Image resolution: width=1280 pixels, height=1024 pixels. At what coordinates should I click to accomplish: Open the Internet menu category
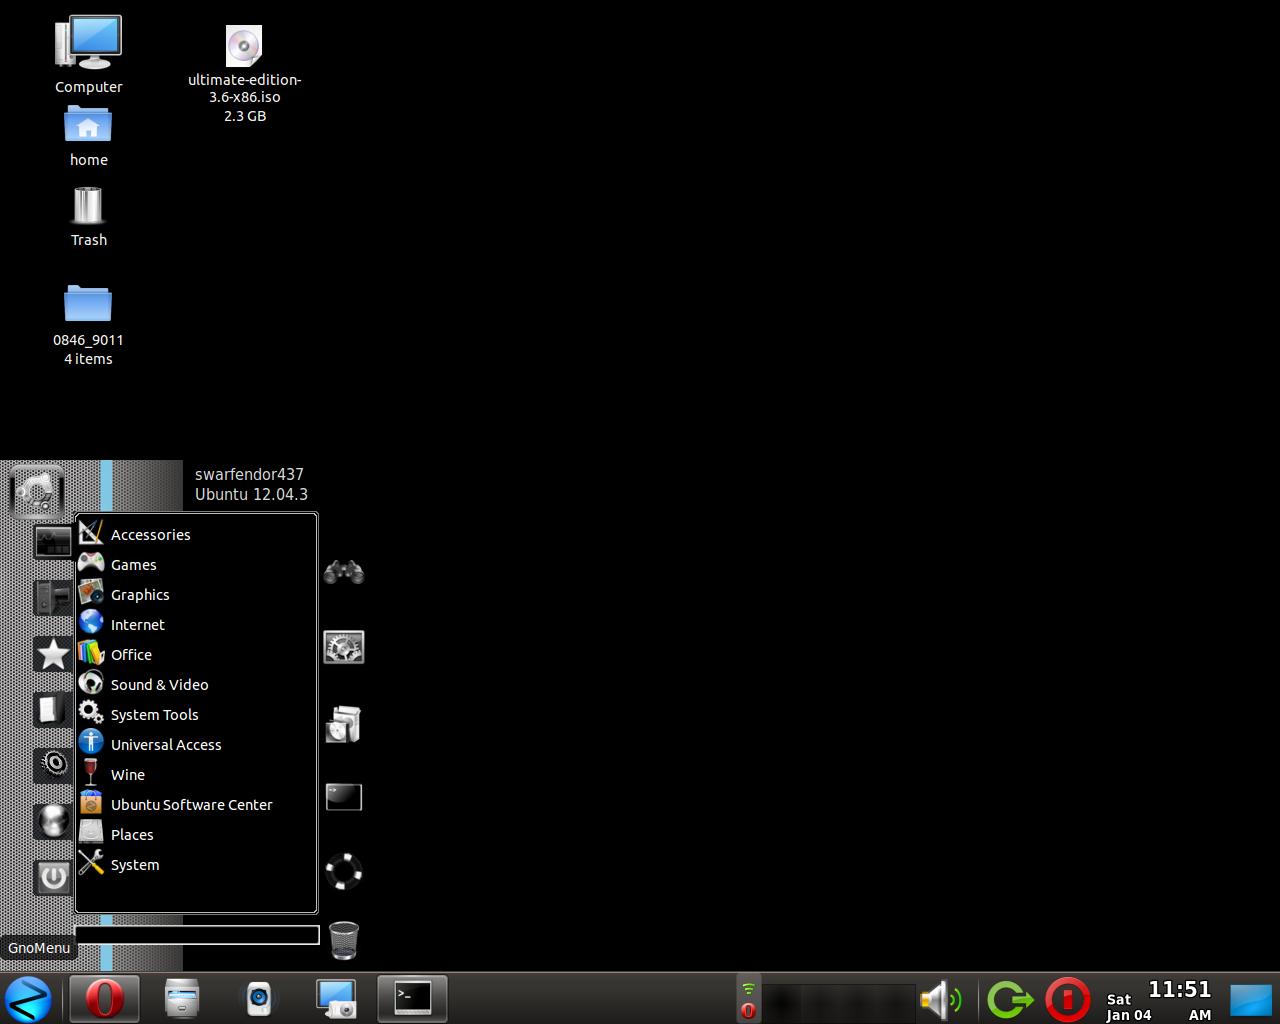point(137,625)
